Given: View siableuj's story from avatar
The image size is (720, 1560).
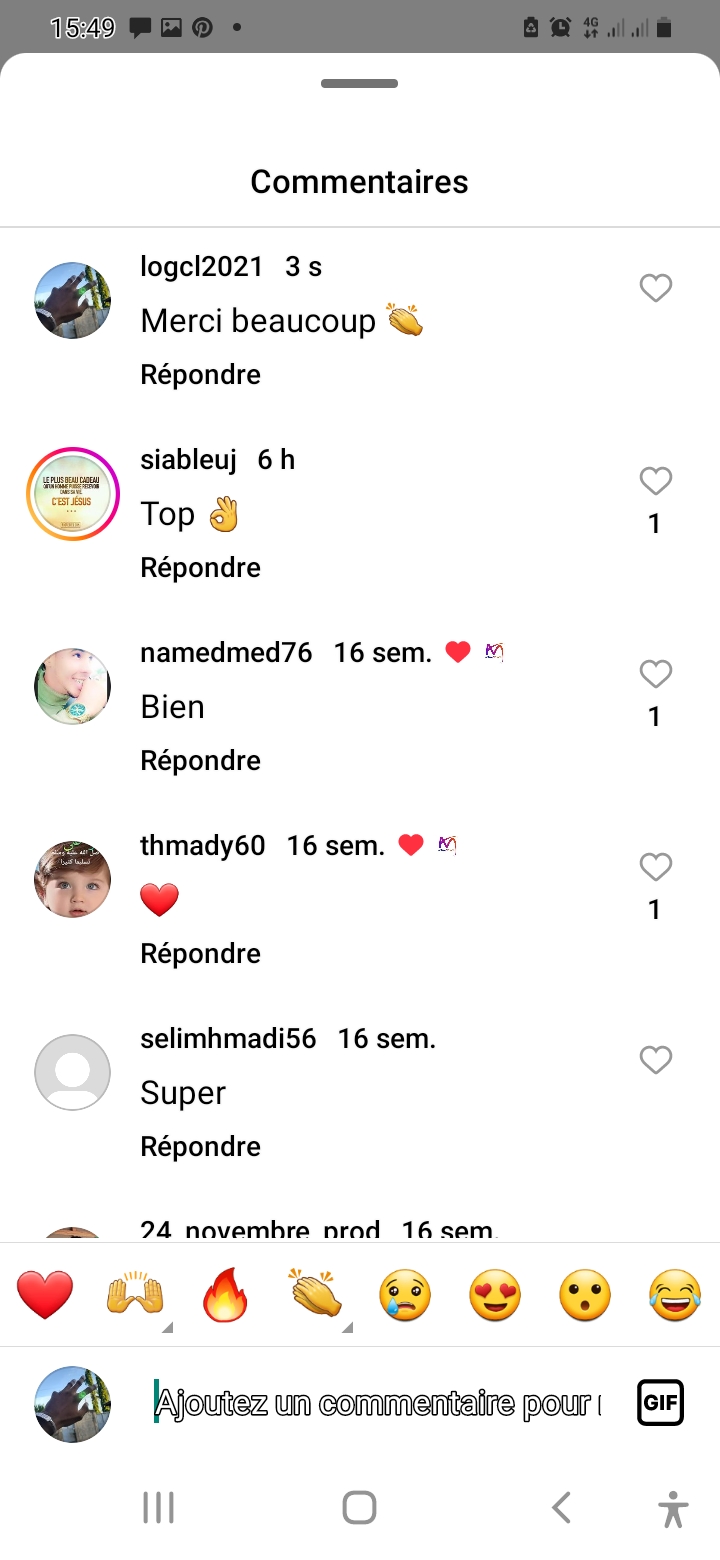Looking at the screenshot, I should click(73, 494).
